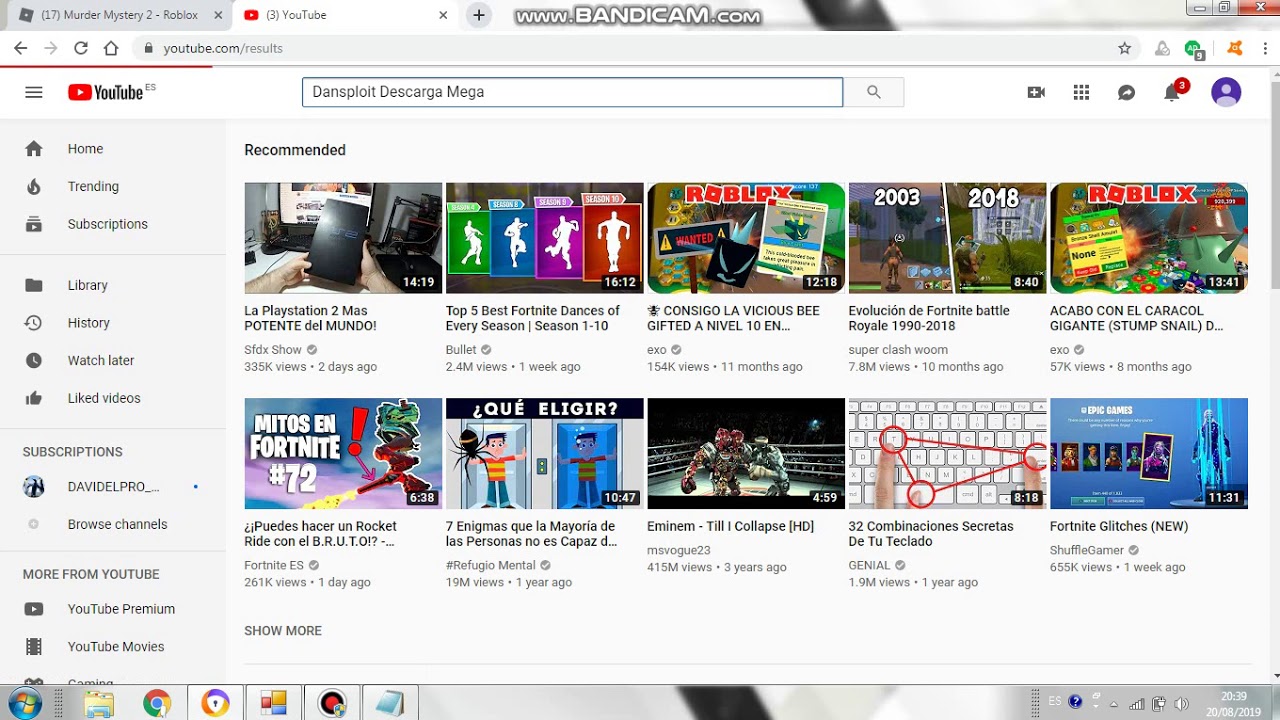Click the Library folder icon
This screenshot has height=720, width=1280.
34,285
